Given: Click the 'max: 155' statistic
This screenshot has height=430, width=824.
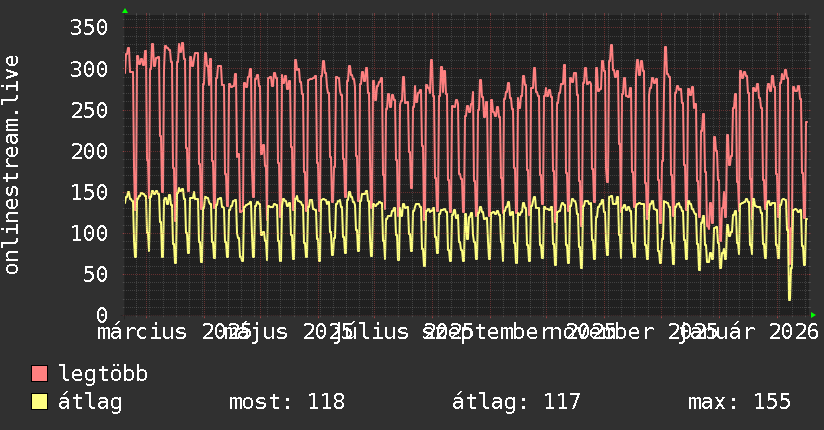Looking at the screenshot, I should (x=739, y=402).
